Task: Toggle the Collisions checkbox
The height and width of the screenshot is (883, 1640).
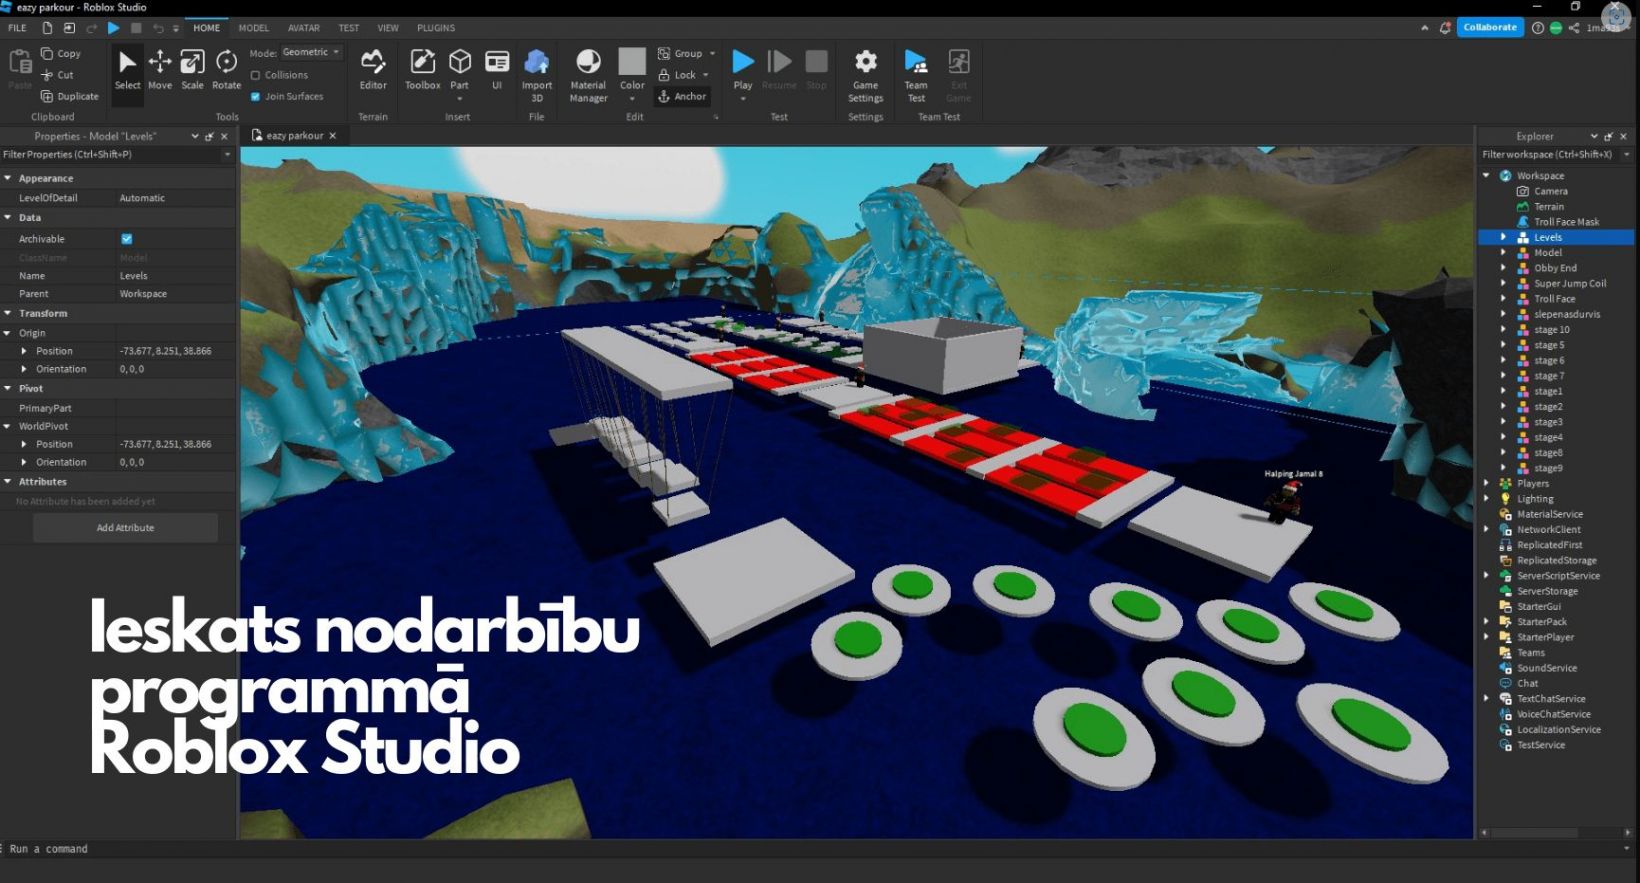Action: (x=255, y=75)
